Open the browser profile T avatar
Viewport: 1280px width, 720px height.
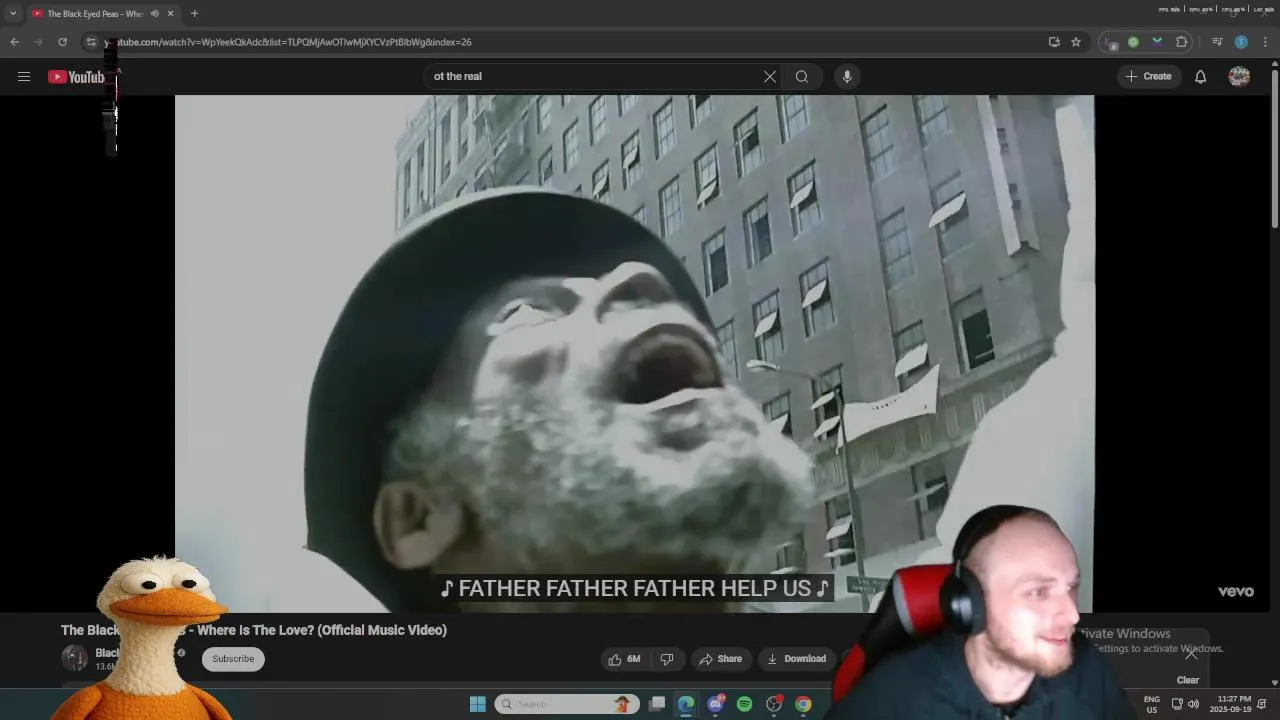point(1241,42)
